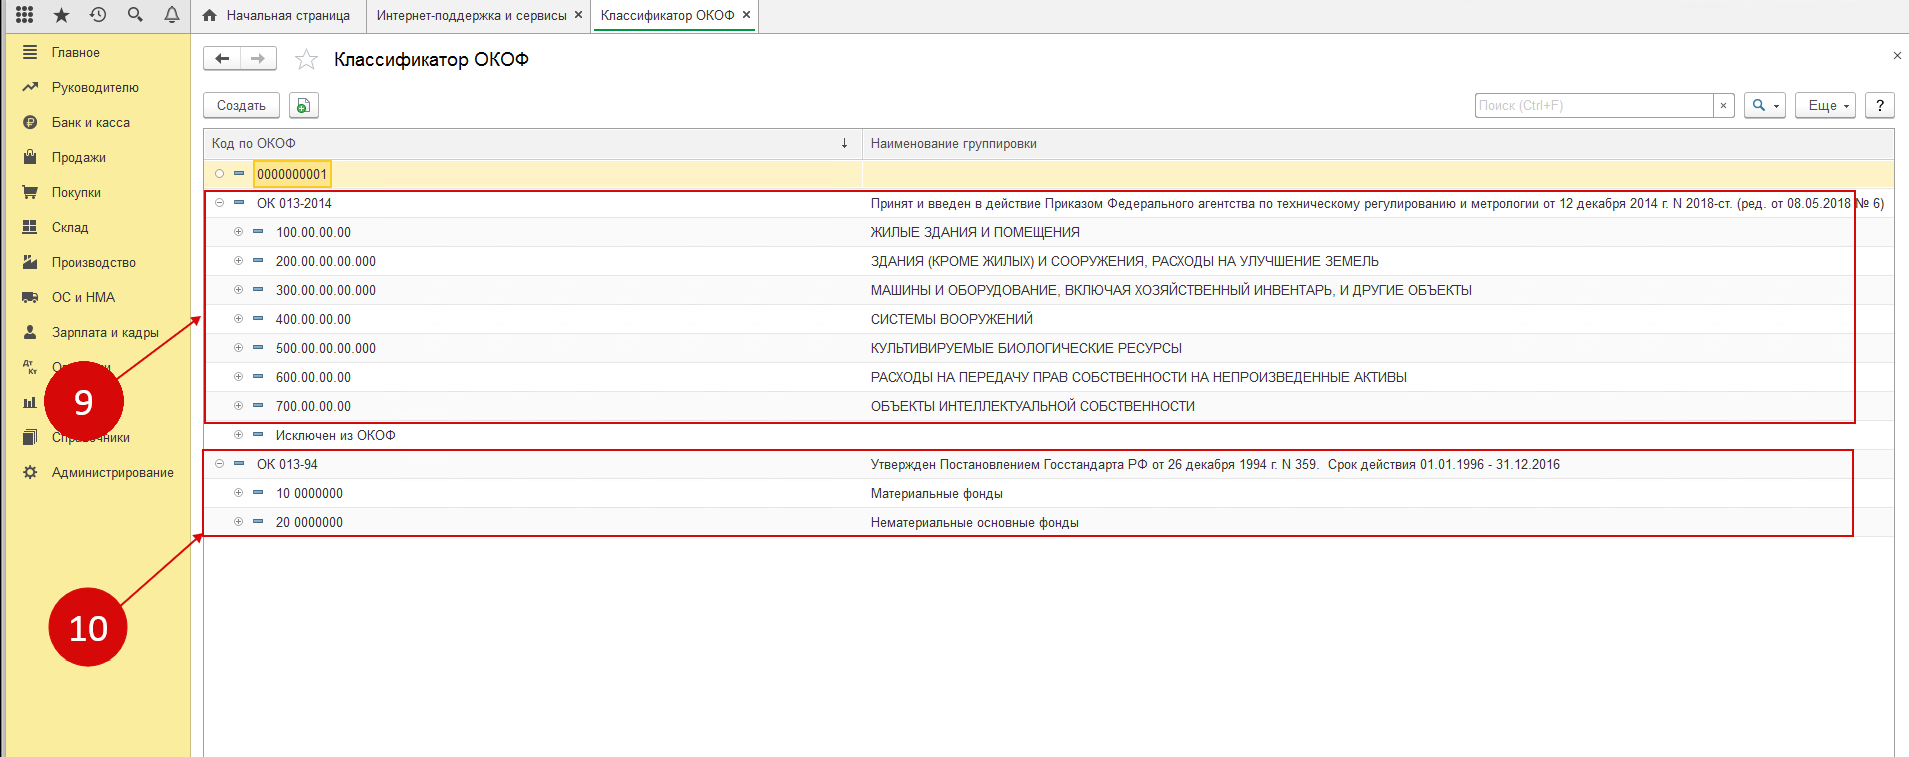Screen dimensions: 1909x757
Task: Open the search magnifier dropdown
Action: tap(1765, 105)
